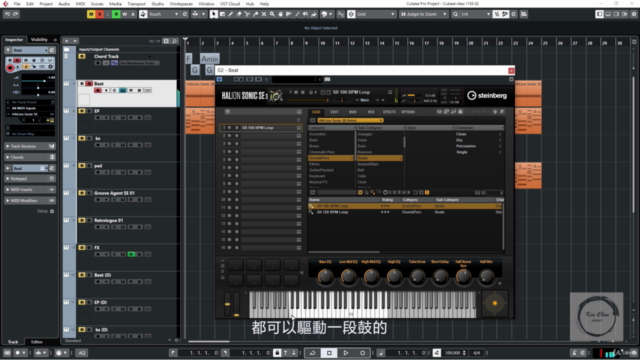Switch to HALion EFFECTS tab
The width and height of the screenshot is (640, 360).
tap(389, 112)
